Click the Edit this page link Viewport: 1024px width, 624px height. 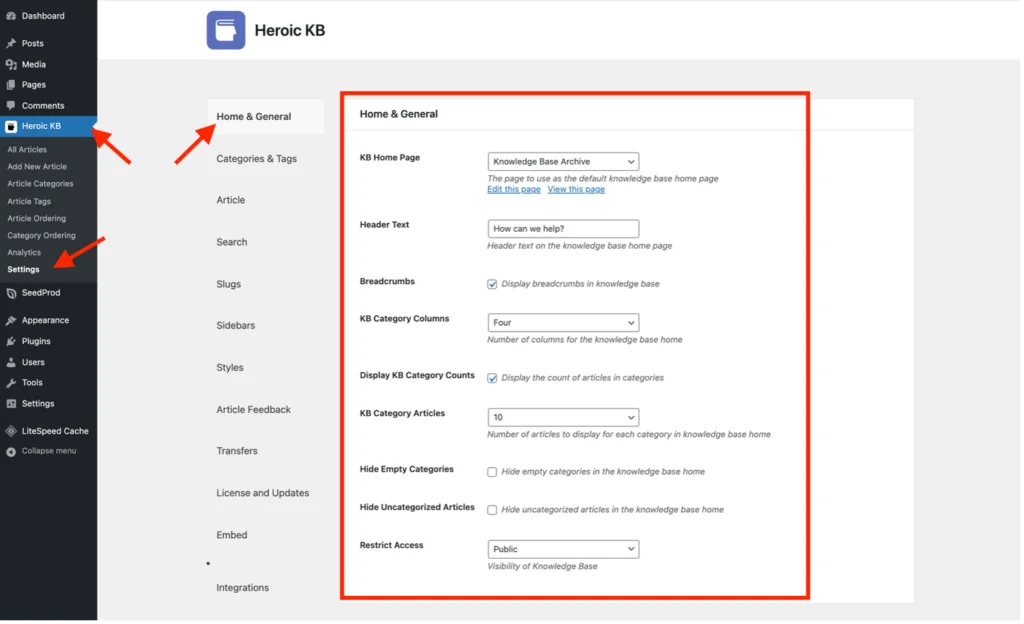pos(514,189)
